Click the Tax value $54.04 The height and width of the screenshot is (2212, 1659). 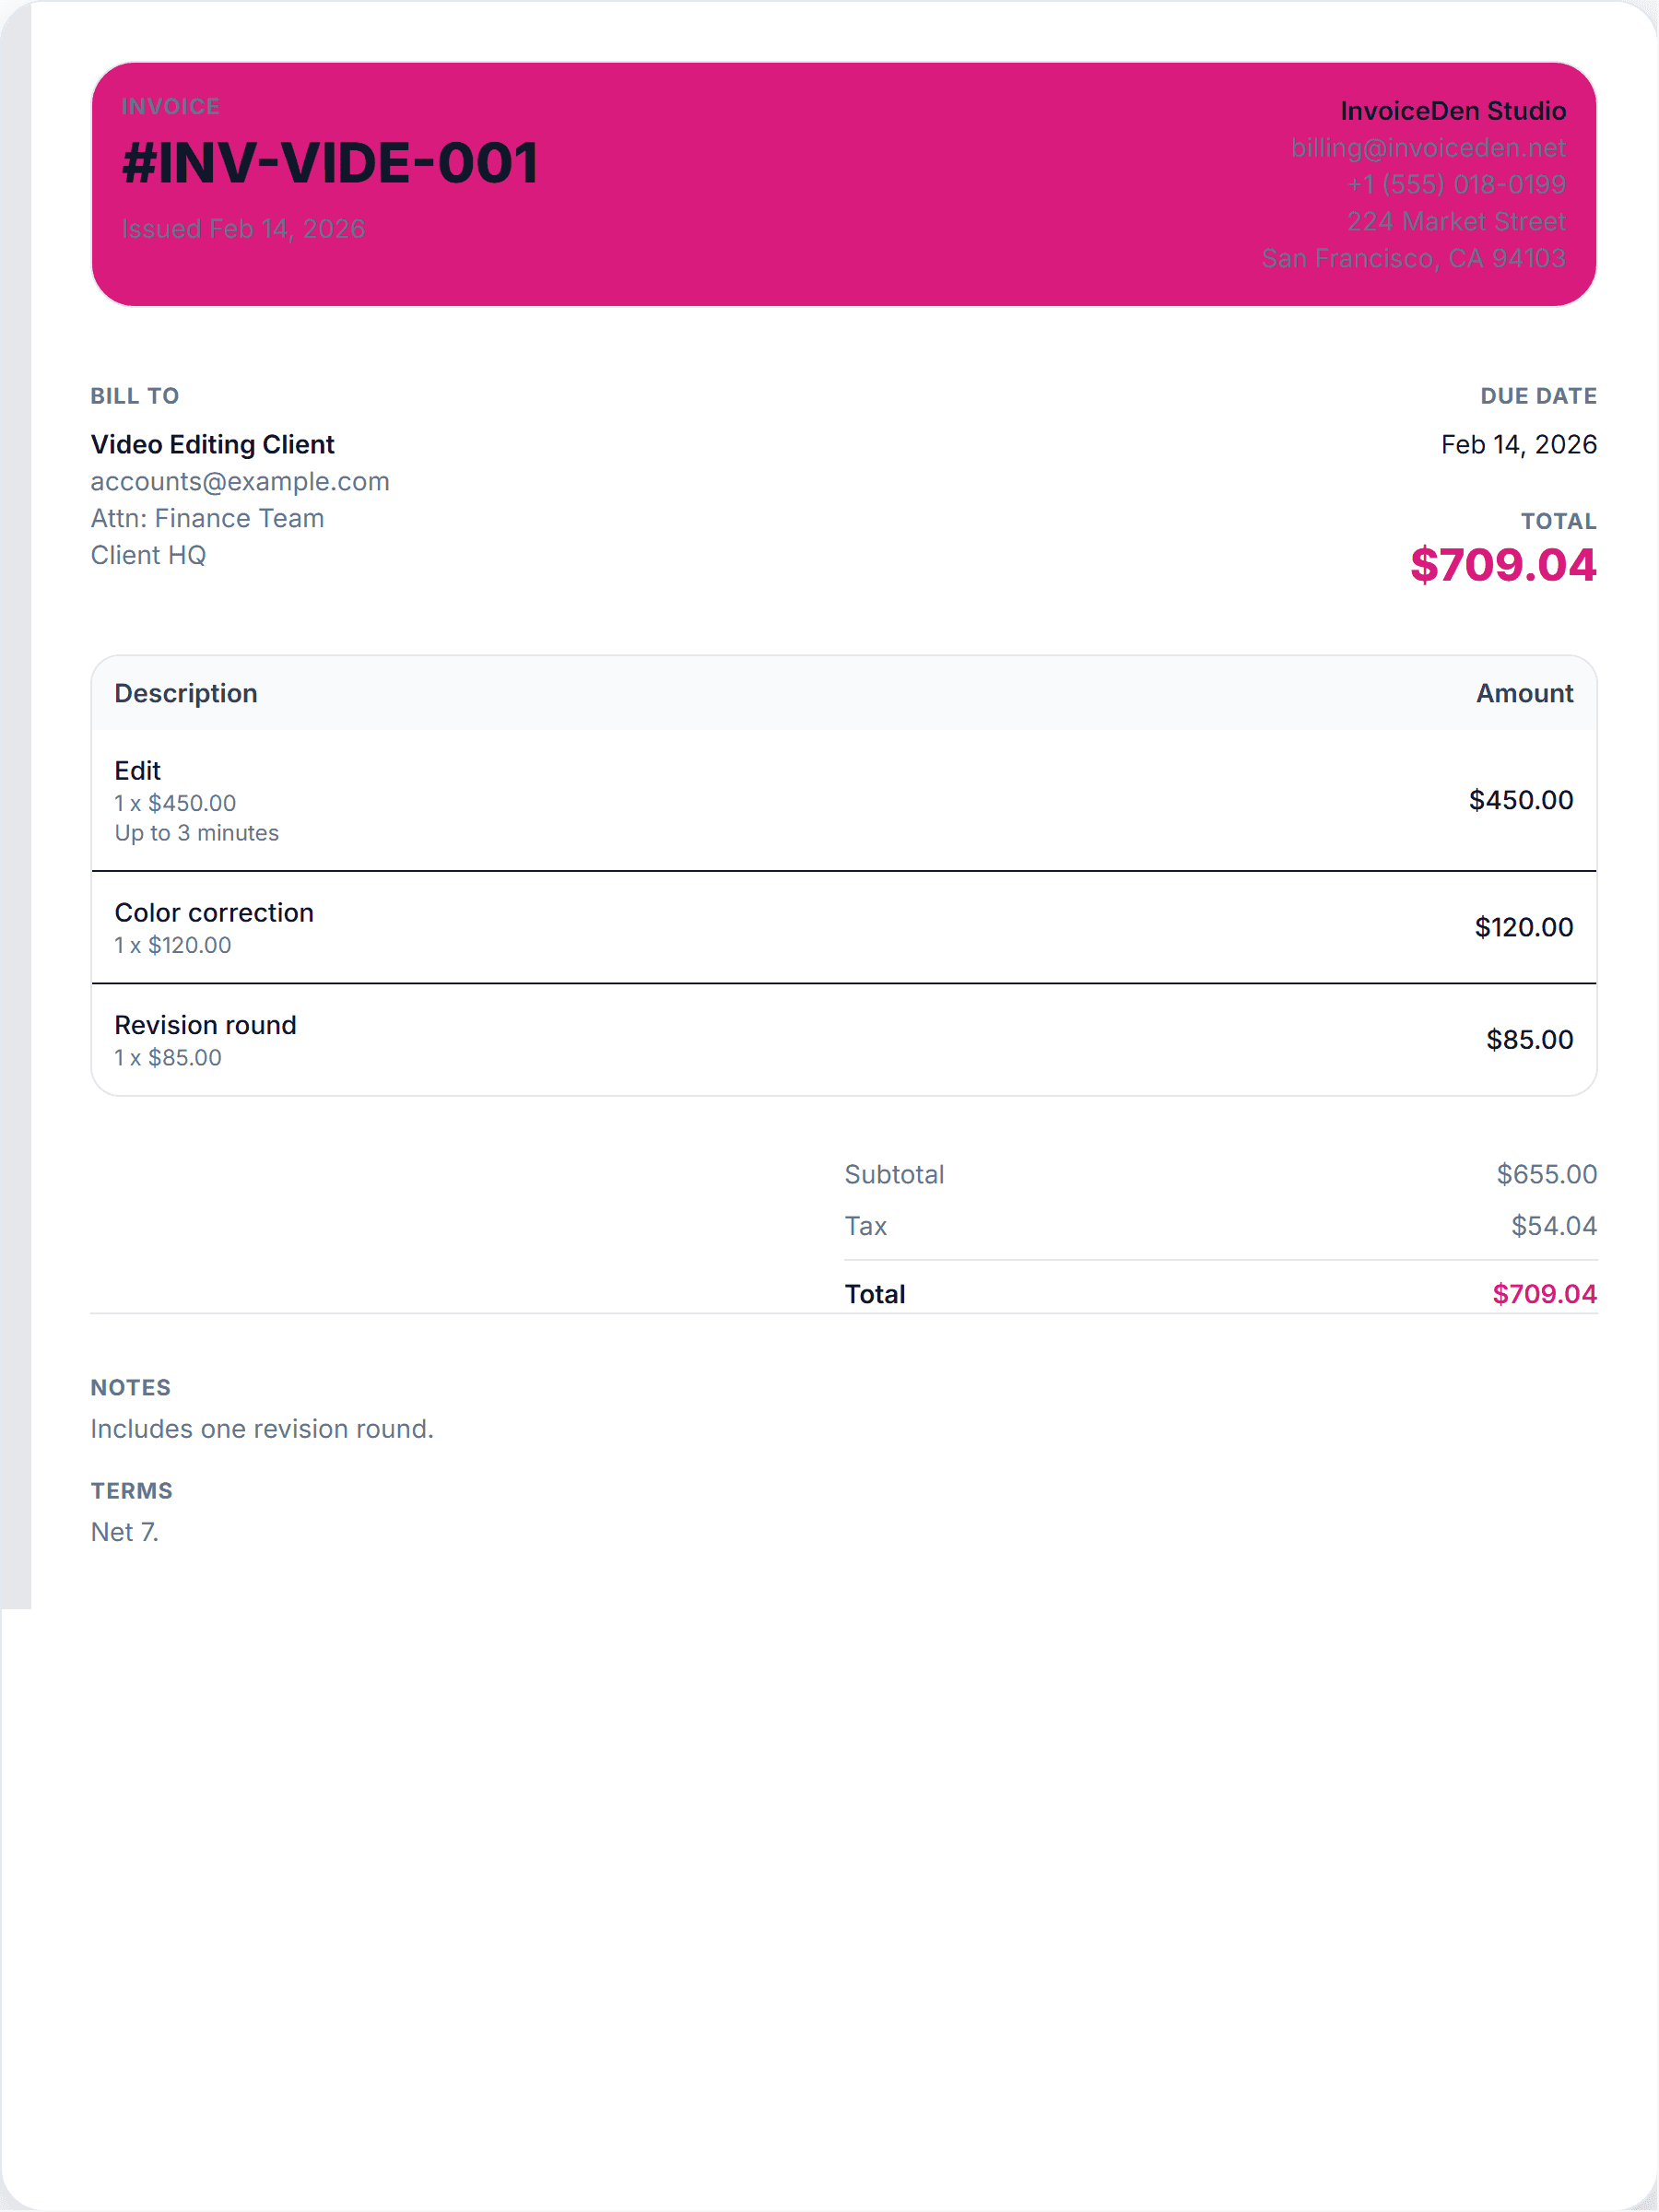(1553, 1226)
